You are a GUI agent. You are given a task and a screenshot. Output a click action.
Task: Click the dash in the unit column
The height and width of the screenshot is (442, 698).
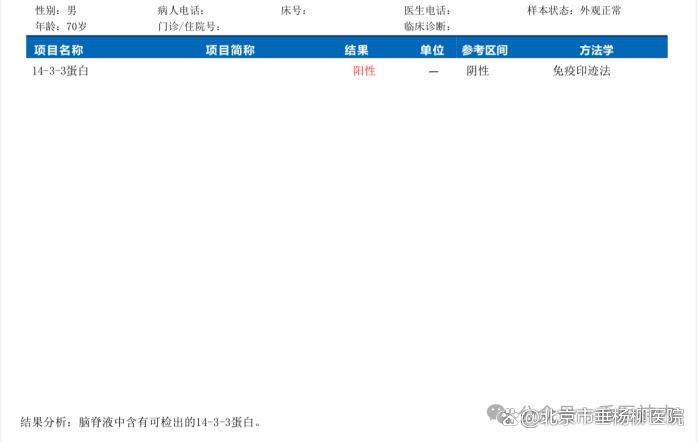(433, 72)
